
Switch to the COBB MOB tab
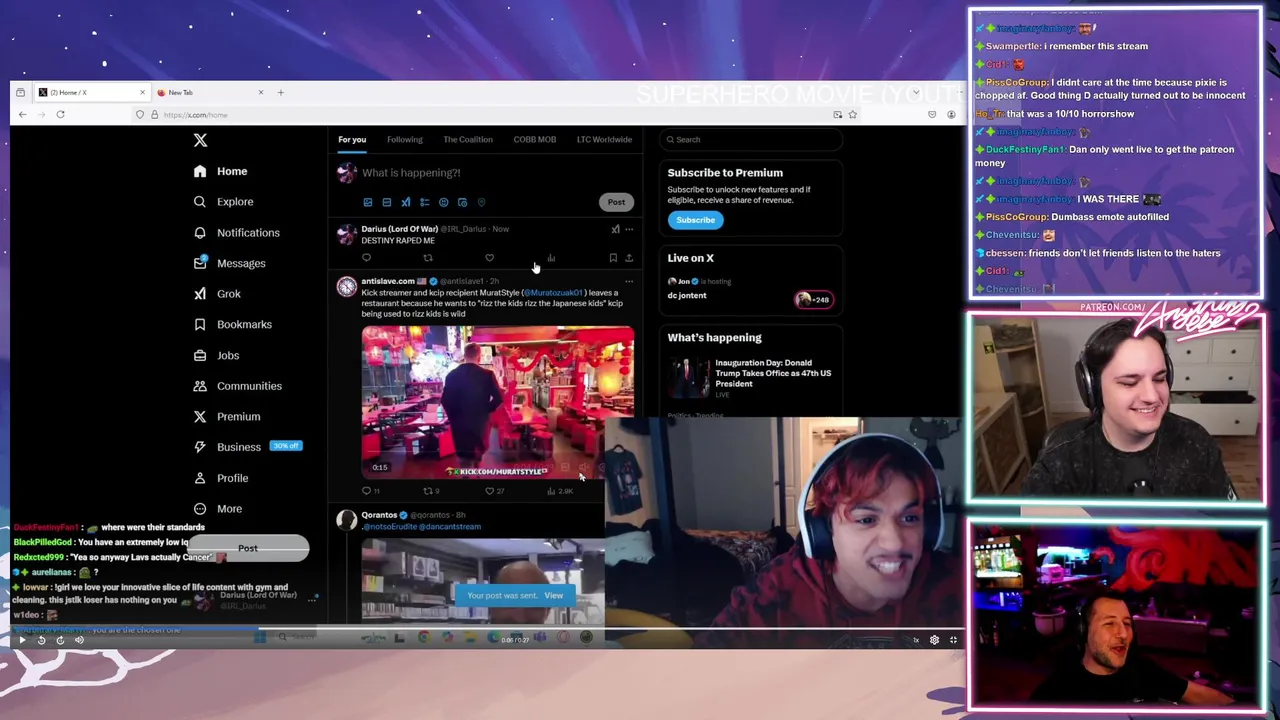point(535,140)
